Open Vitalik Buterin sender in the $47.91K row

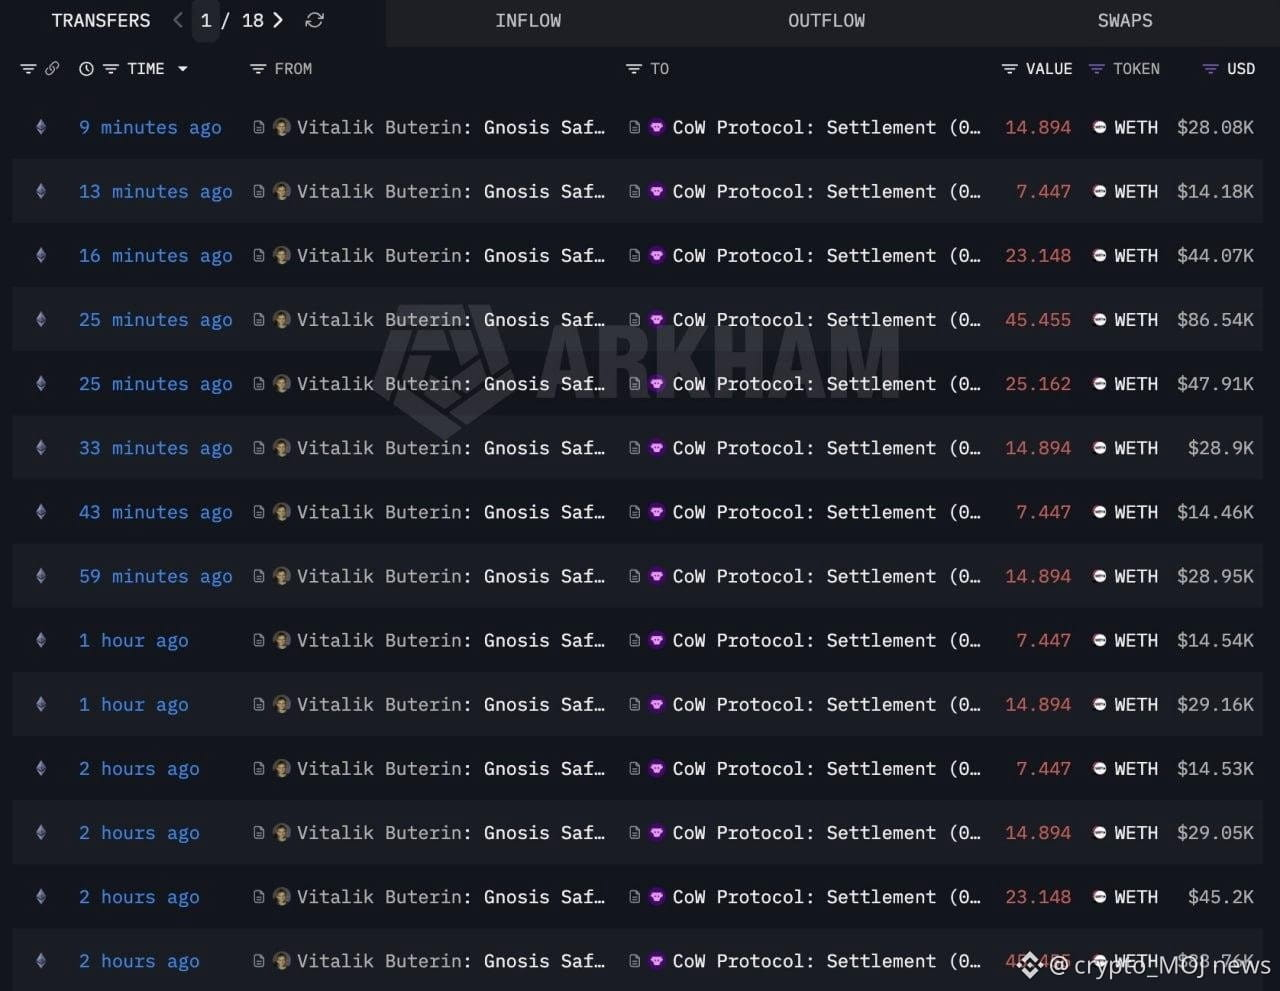coord(451,384)
